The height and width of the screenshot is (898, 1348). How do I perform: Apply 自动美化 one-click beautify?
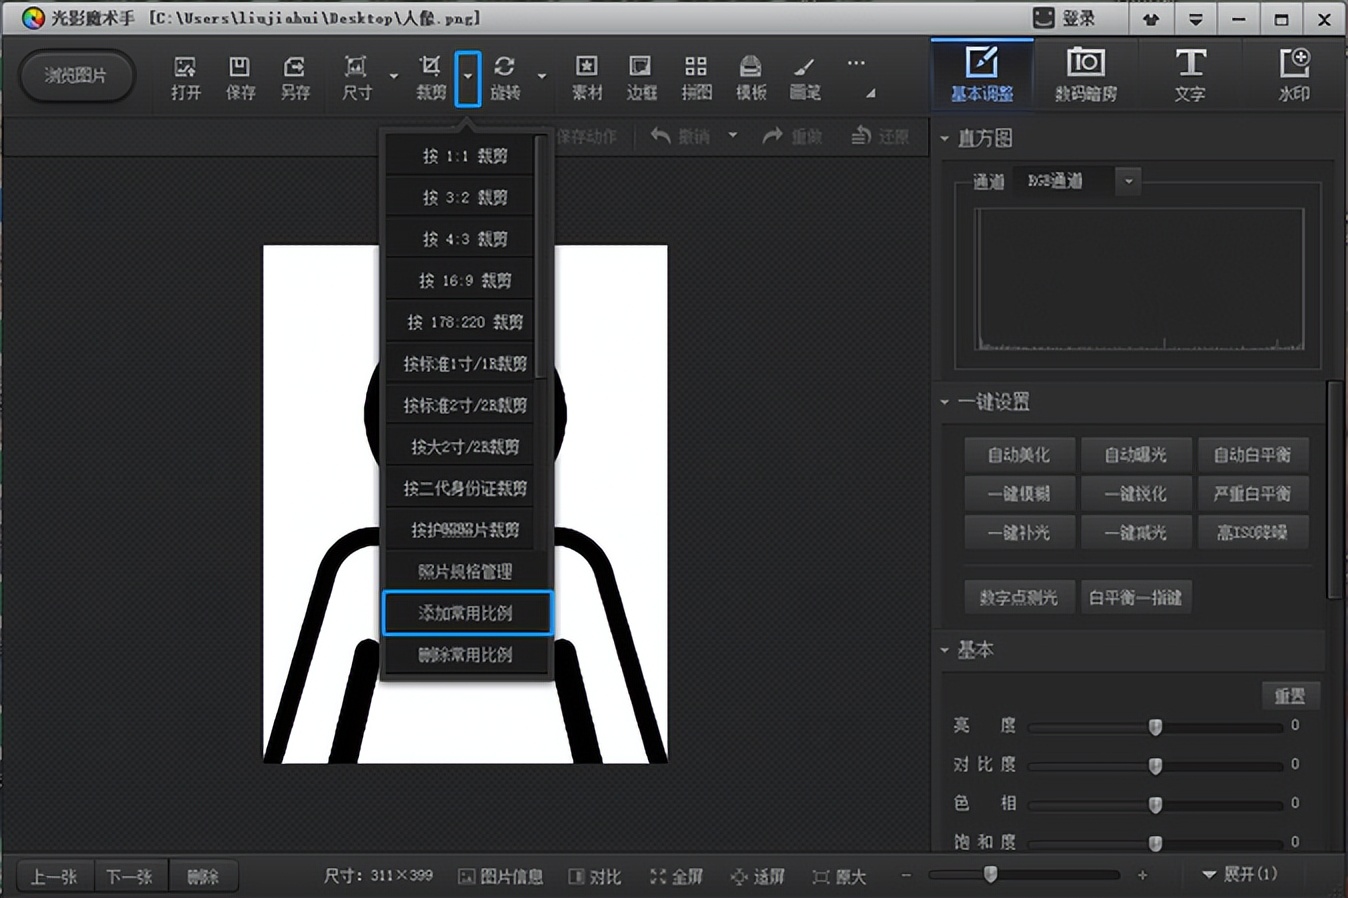click(x=1019, y=454)
